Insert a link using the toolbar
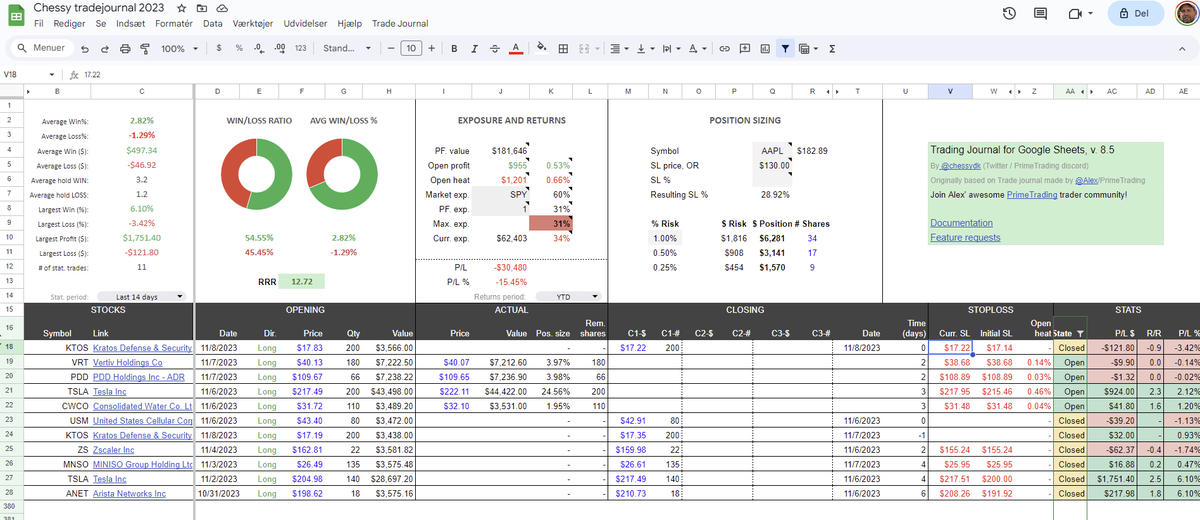Viewport: 1200px width, 520px height. (x=724, y=48)
